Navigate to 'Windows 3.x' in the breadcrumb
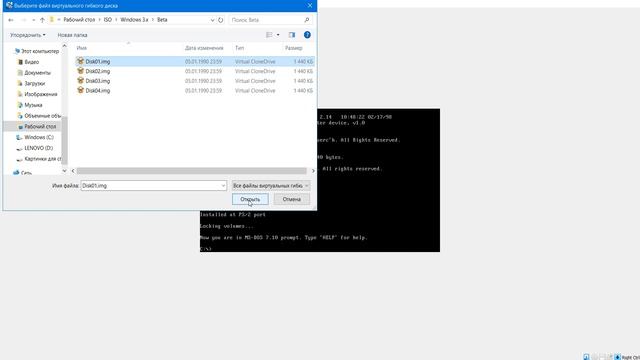The image size is (640, 360). (134, 20)
